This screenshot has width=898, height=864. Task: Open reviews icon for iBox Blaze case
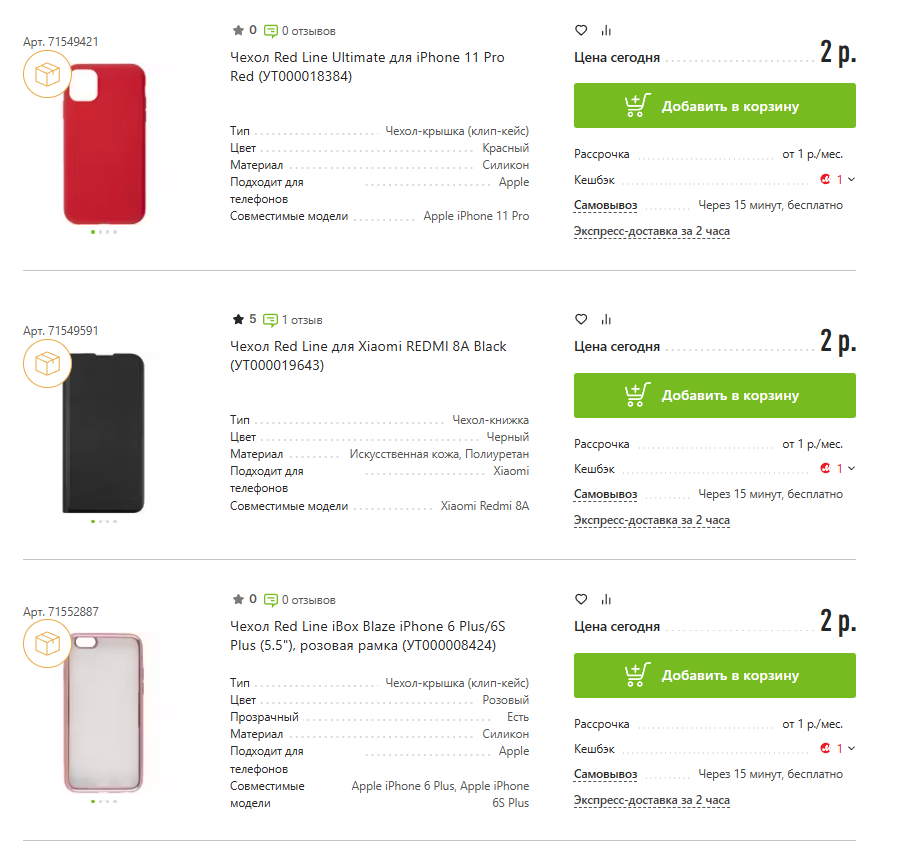[270, 600]
